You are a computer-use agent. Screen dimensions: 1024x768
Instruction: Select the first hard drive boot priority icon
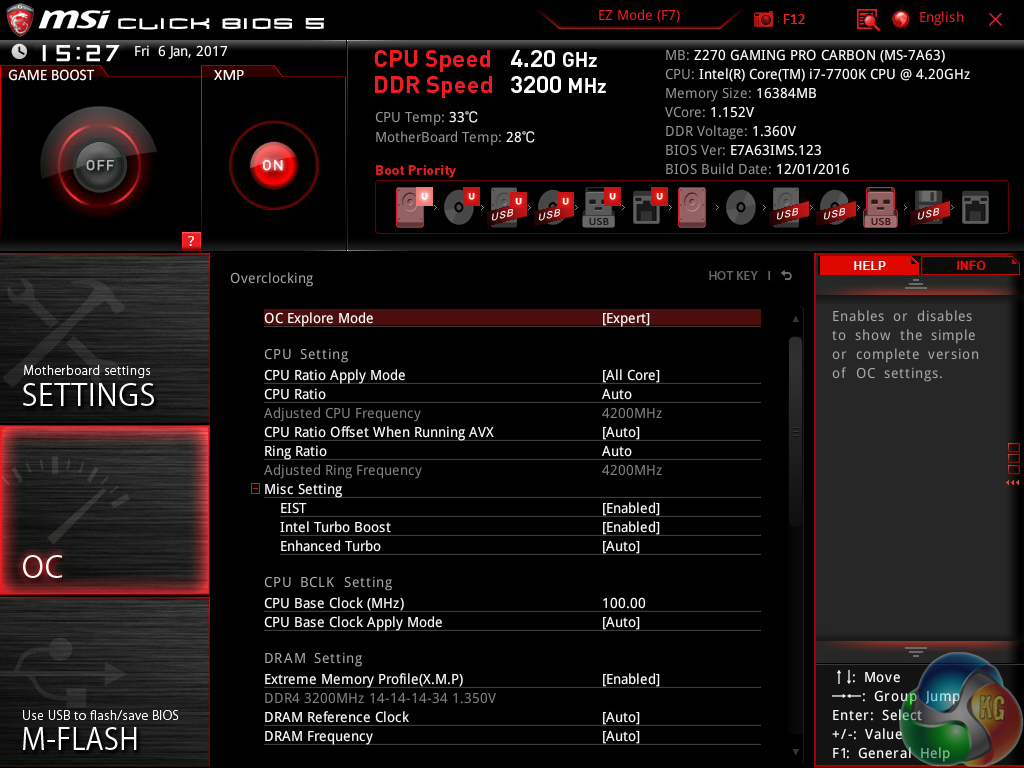coord(410,208)
